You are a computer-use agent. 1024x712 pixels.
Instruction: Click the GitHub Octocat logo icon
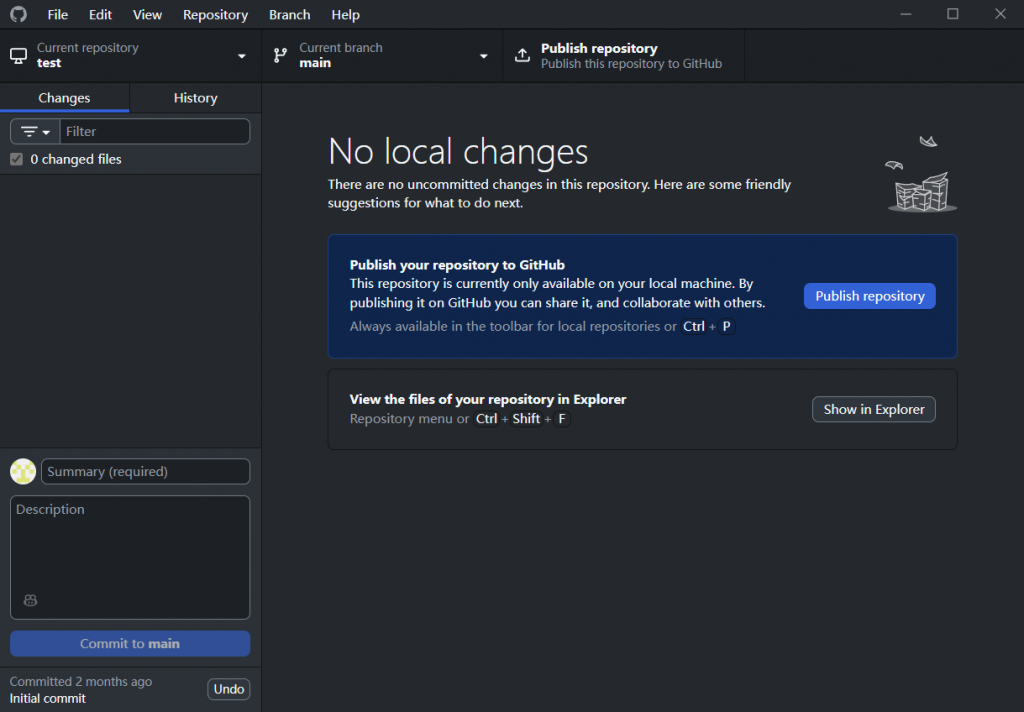click(18, 14)
